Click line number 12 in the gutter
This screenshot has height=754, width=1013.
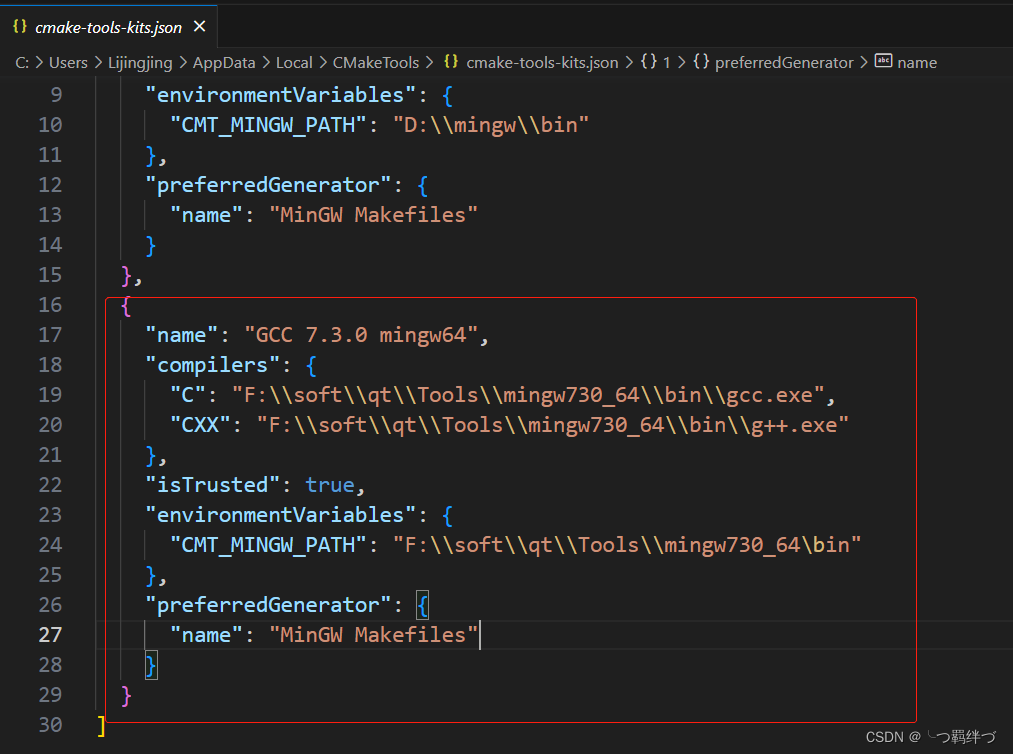(50, 185)
